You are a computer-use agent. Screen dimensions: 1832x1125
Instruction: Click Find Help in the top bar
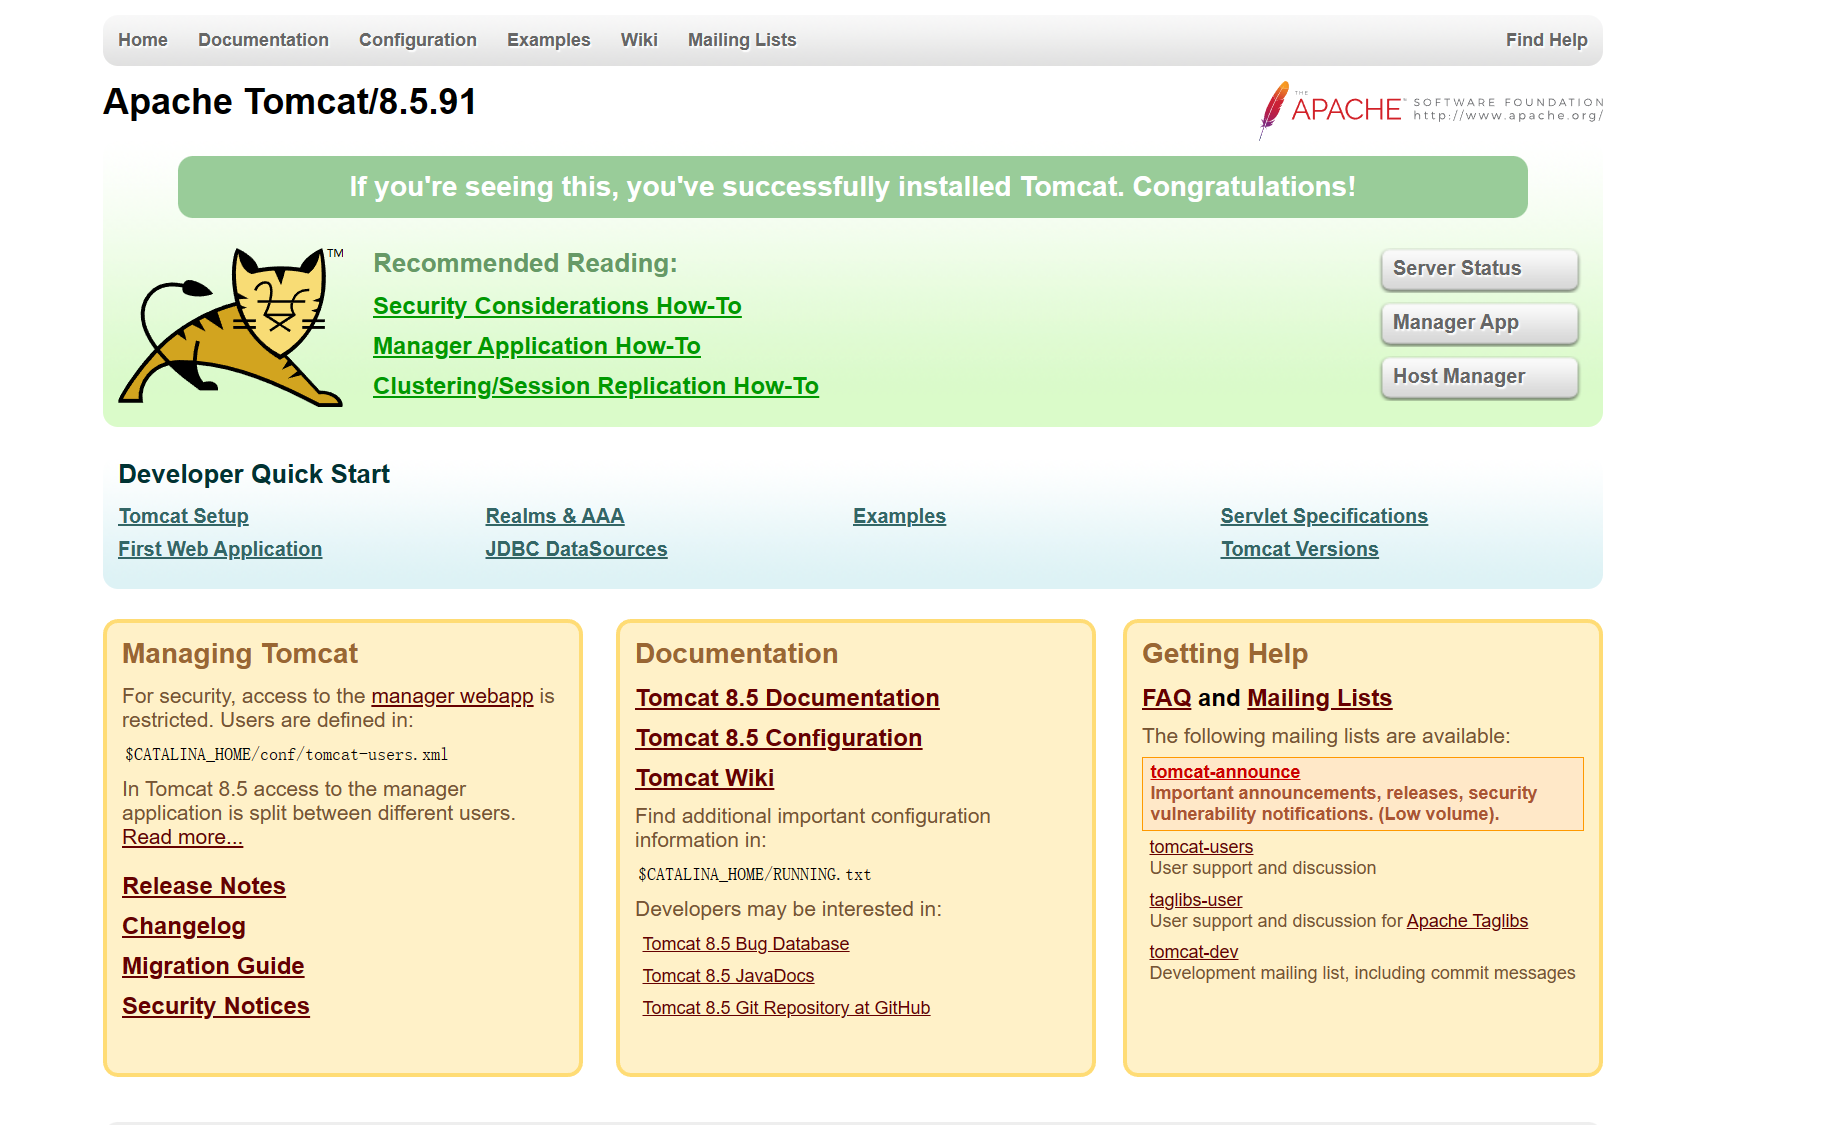[x=1546, y=40]
